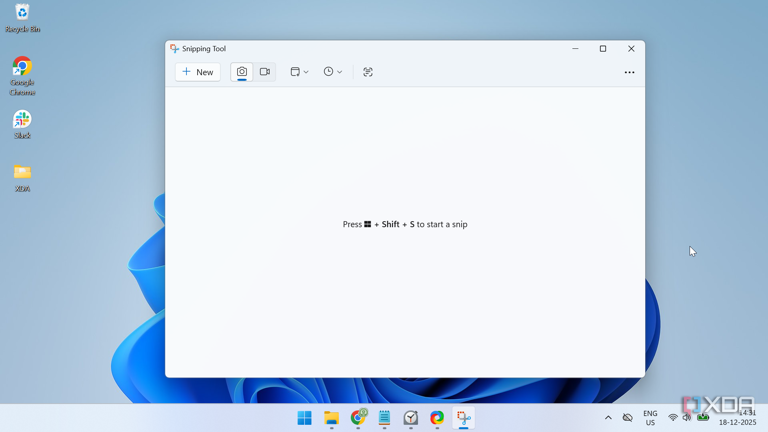Switch to video Record mode
This screenshot has width=768, height=432.
click(265, 72)
